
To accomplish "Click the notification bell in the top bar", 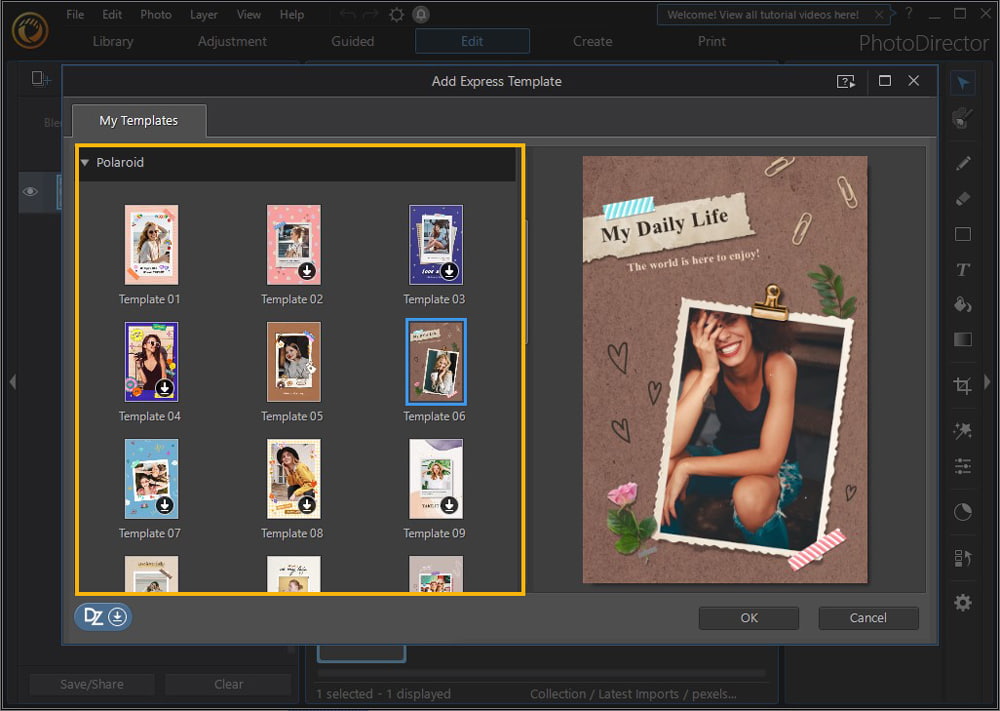I will pyautogui.click(x=420, y=14).
